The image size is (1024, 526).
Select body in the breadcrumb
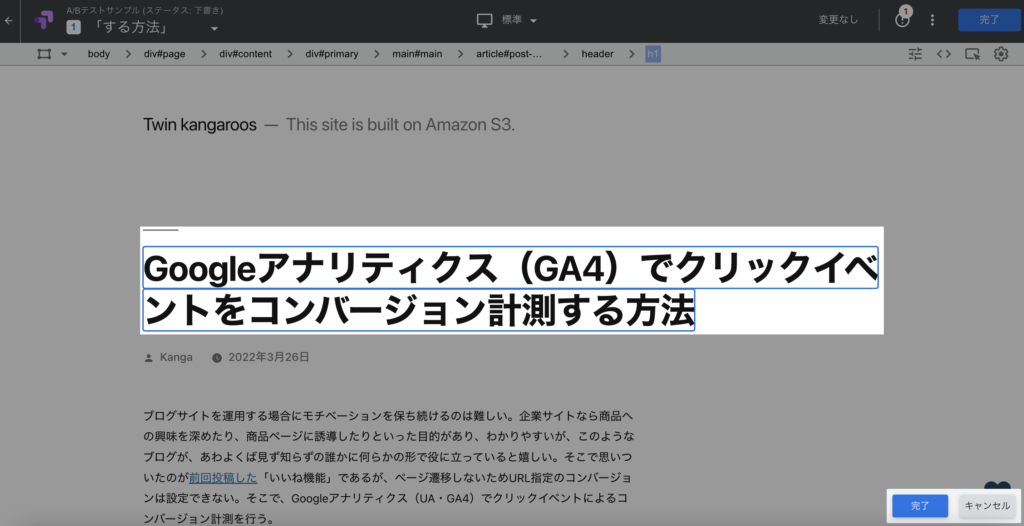tap(99, 54)
